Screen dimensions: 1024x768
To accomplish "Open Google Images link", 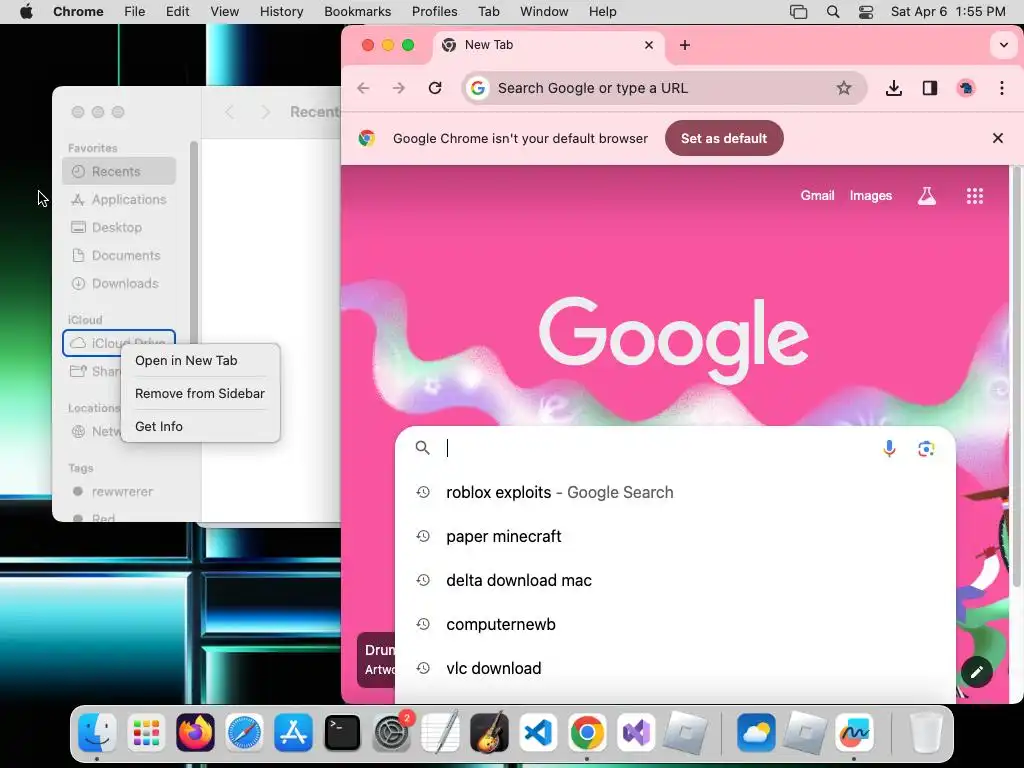I will coord(871,196).
